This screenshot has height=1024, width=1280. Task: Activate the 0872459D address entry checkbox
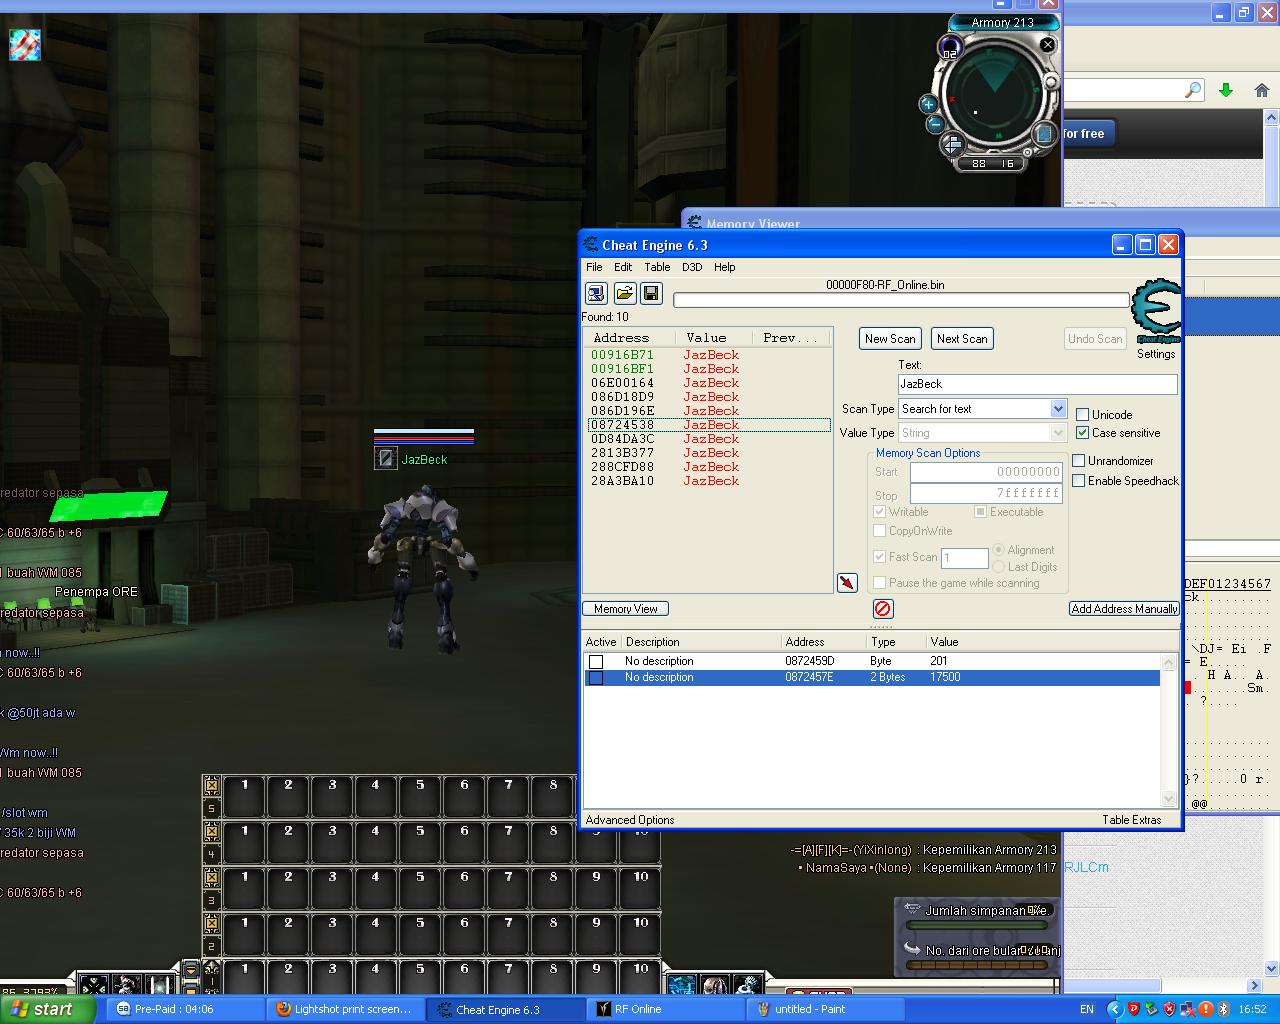pyautogui.click(x=596, y=662)
